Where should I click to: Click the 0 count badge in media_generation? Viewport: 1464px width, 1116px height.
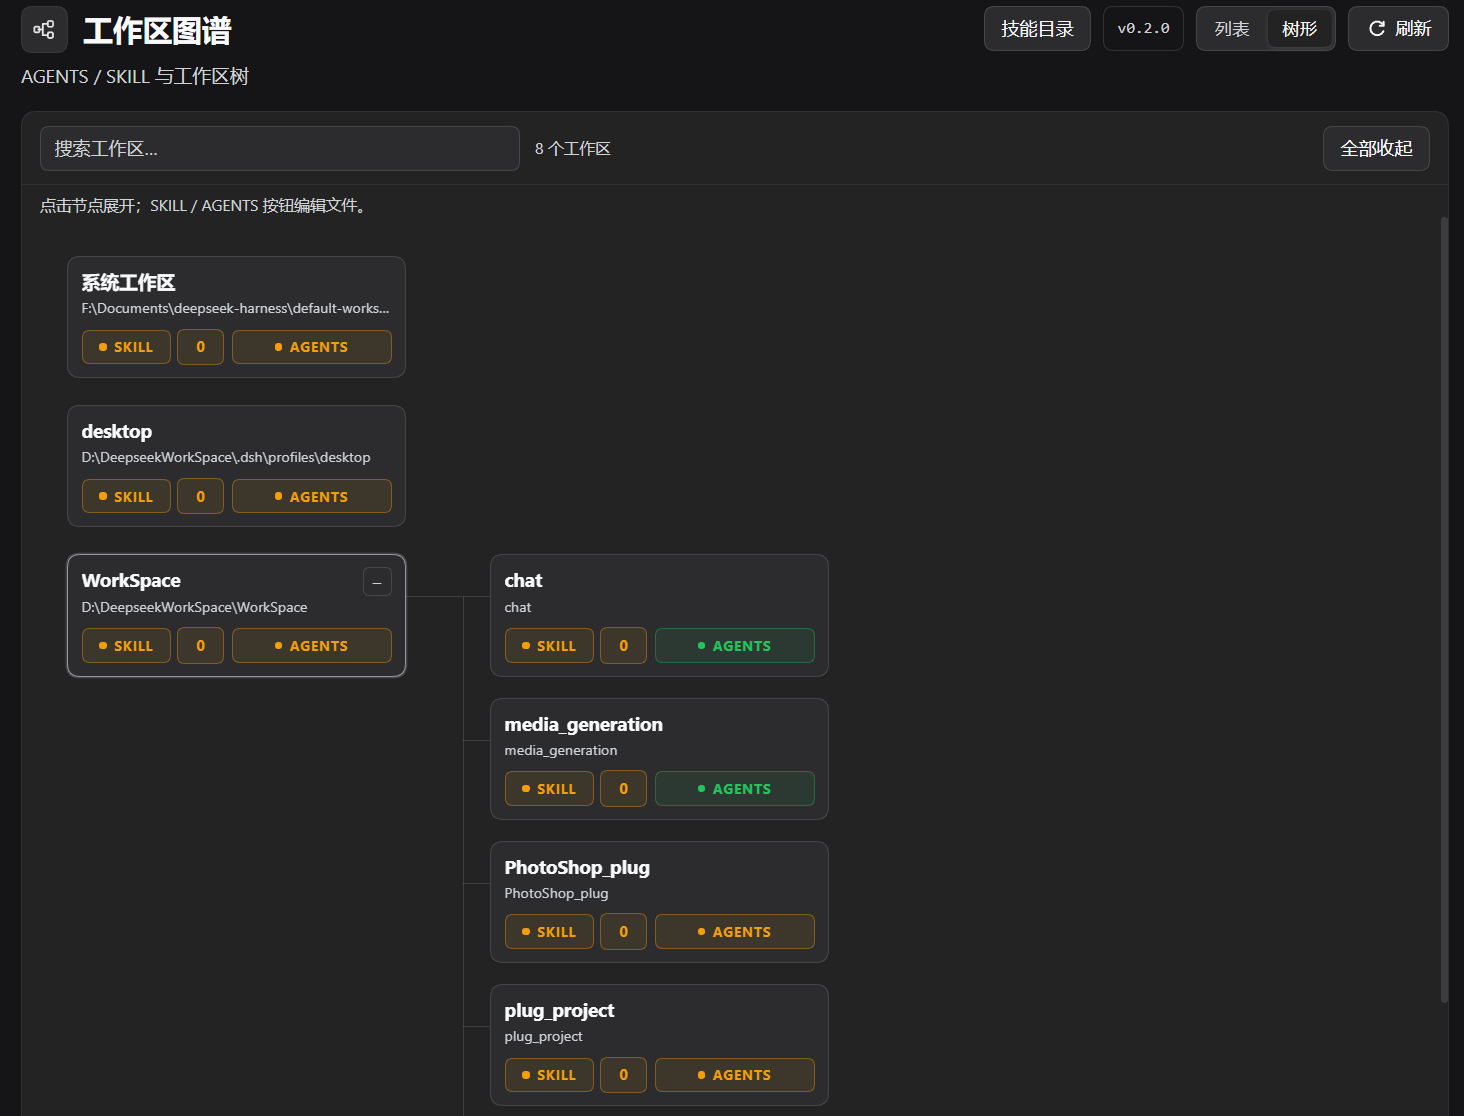click(624, 789)
